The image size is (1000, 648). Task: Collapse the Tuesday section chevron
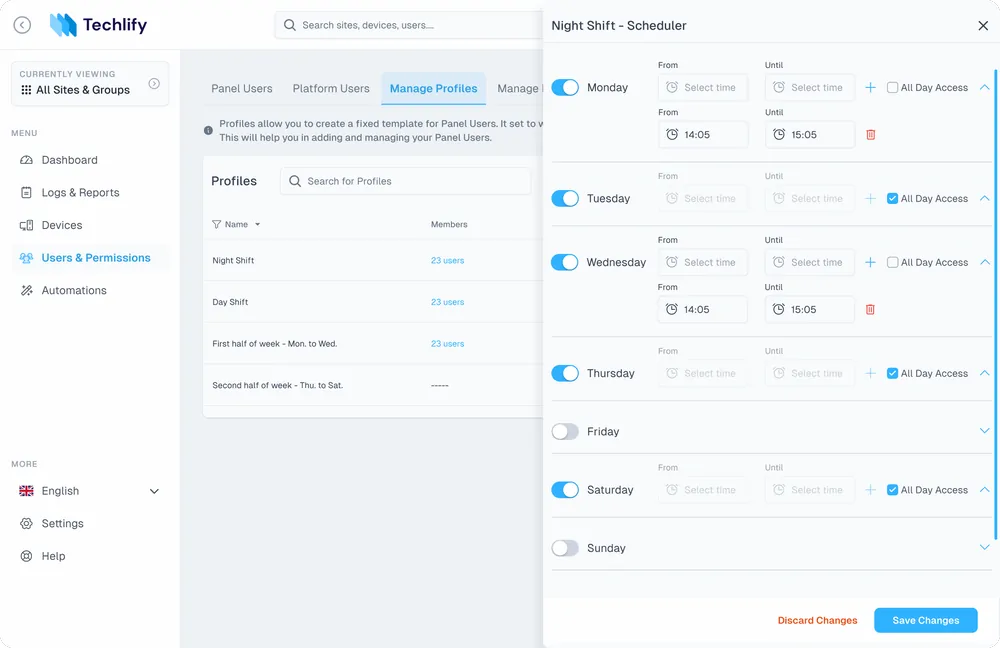click(984, 198)
